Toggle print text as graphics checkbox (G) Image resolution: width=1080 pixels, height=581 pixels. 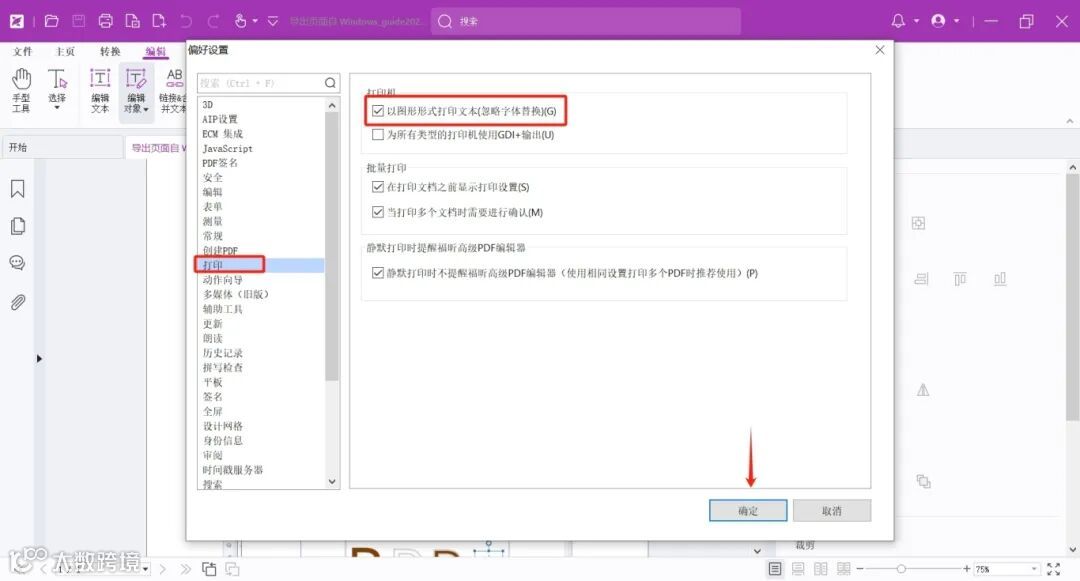click(x=377, y=111)
